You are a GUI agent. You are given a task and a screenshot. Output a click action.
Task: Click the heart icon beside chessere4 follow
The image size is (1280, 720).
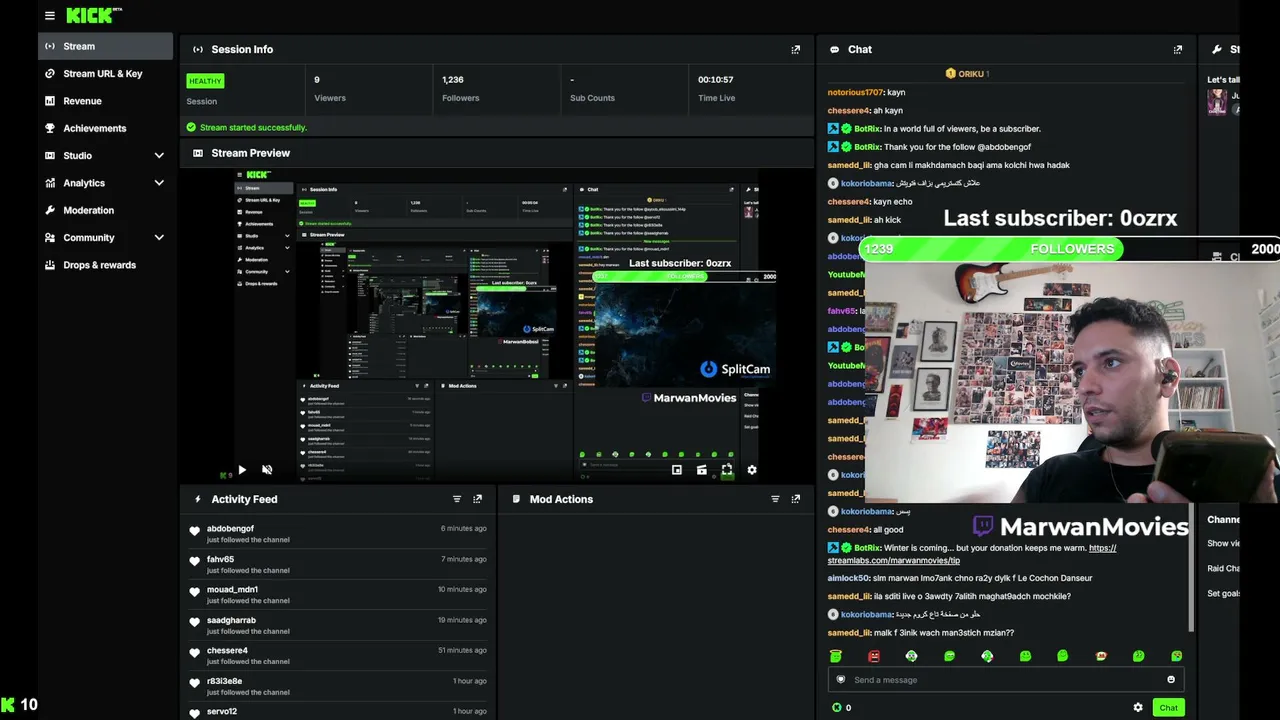[x=195, y=653]
